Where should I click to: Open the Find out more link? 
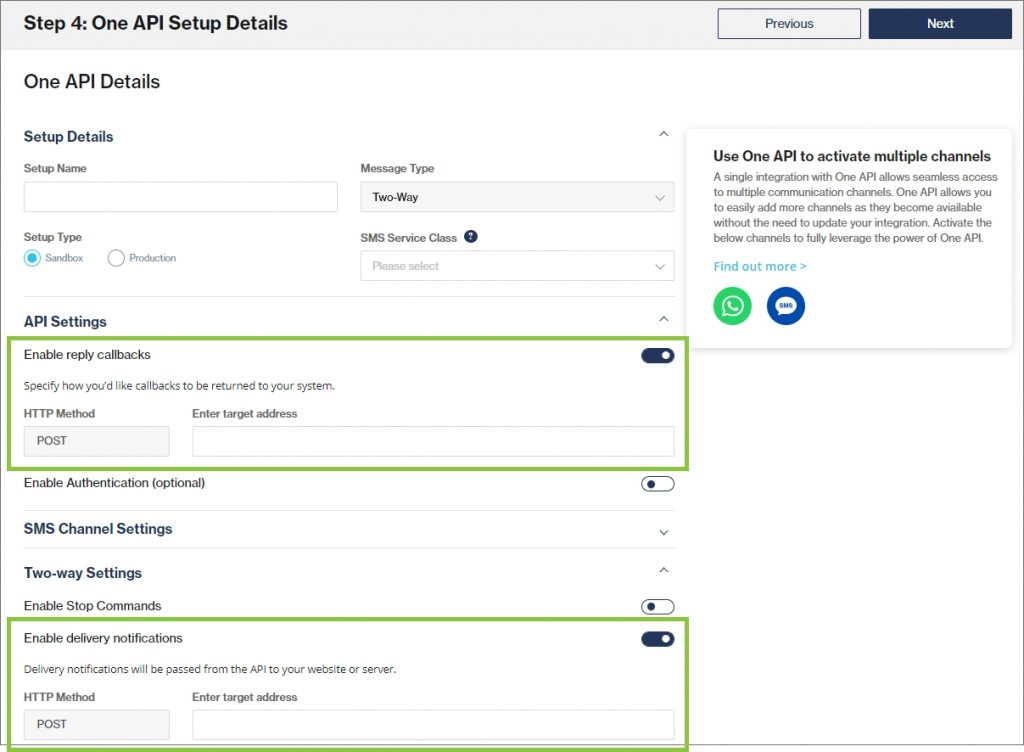point(759,266)
